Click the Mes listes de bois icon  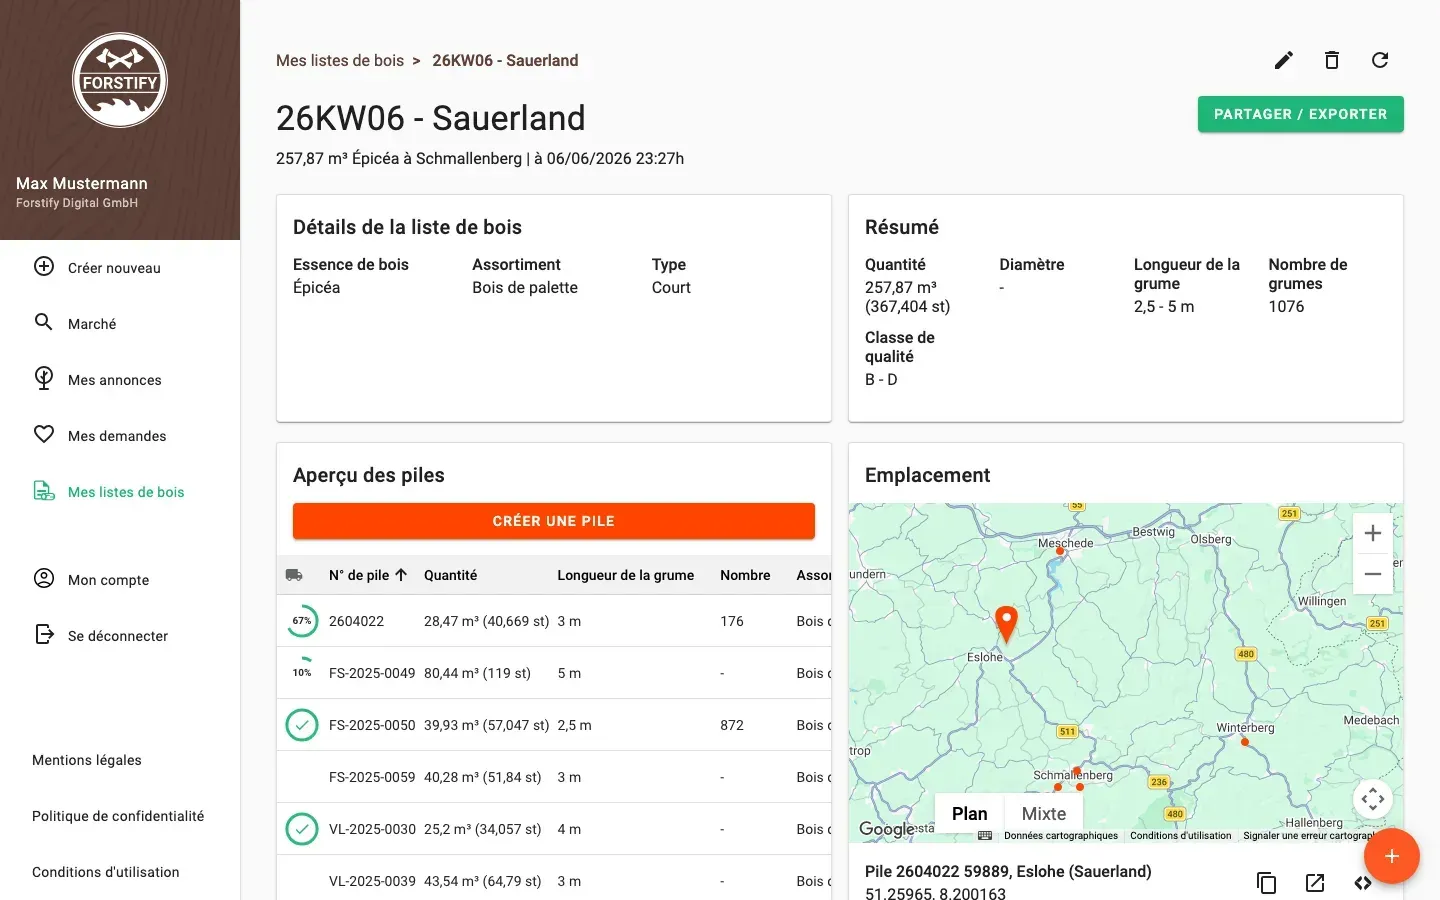point(44,491)
